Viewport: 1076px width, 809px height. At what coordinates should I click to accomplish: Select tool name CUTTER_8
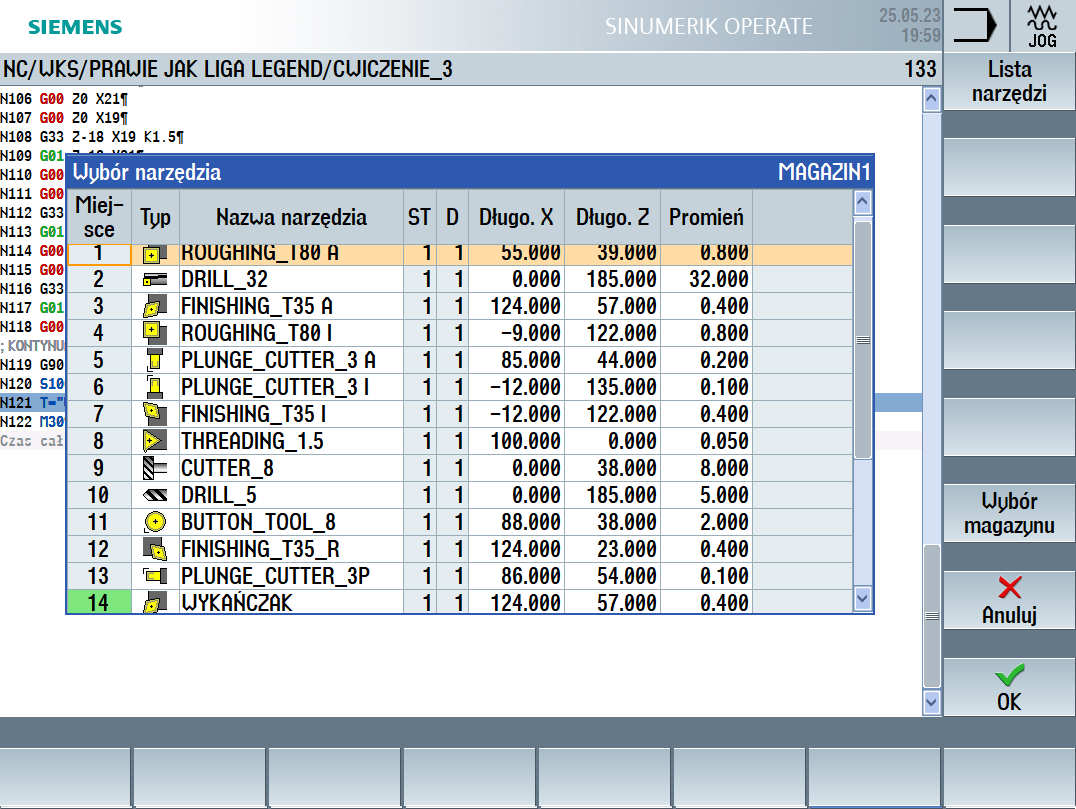227,468
